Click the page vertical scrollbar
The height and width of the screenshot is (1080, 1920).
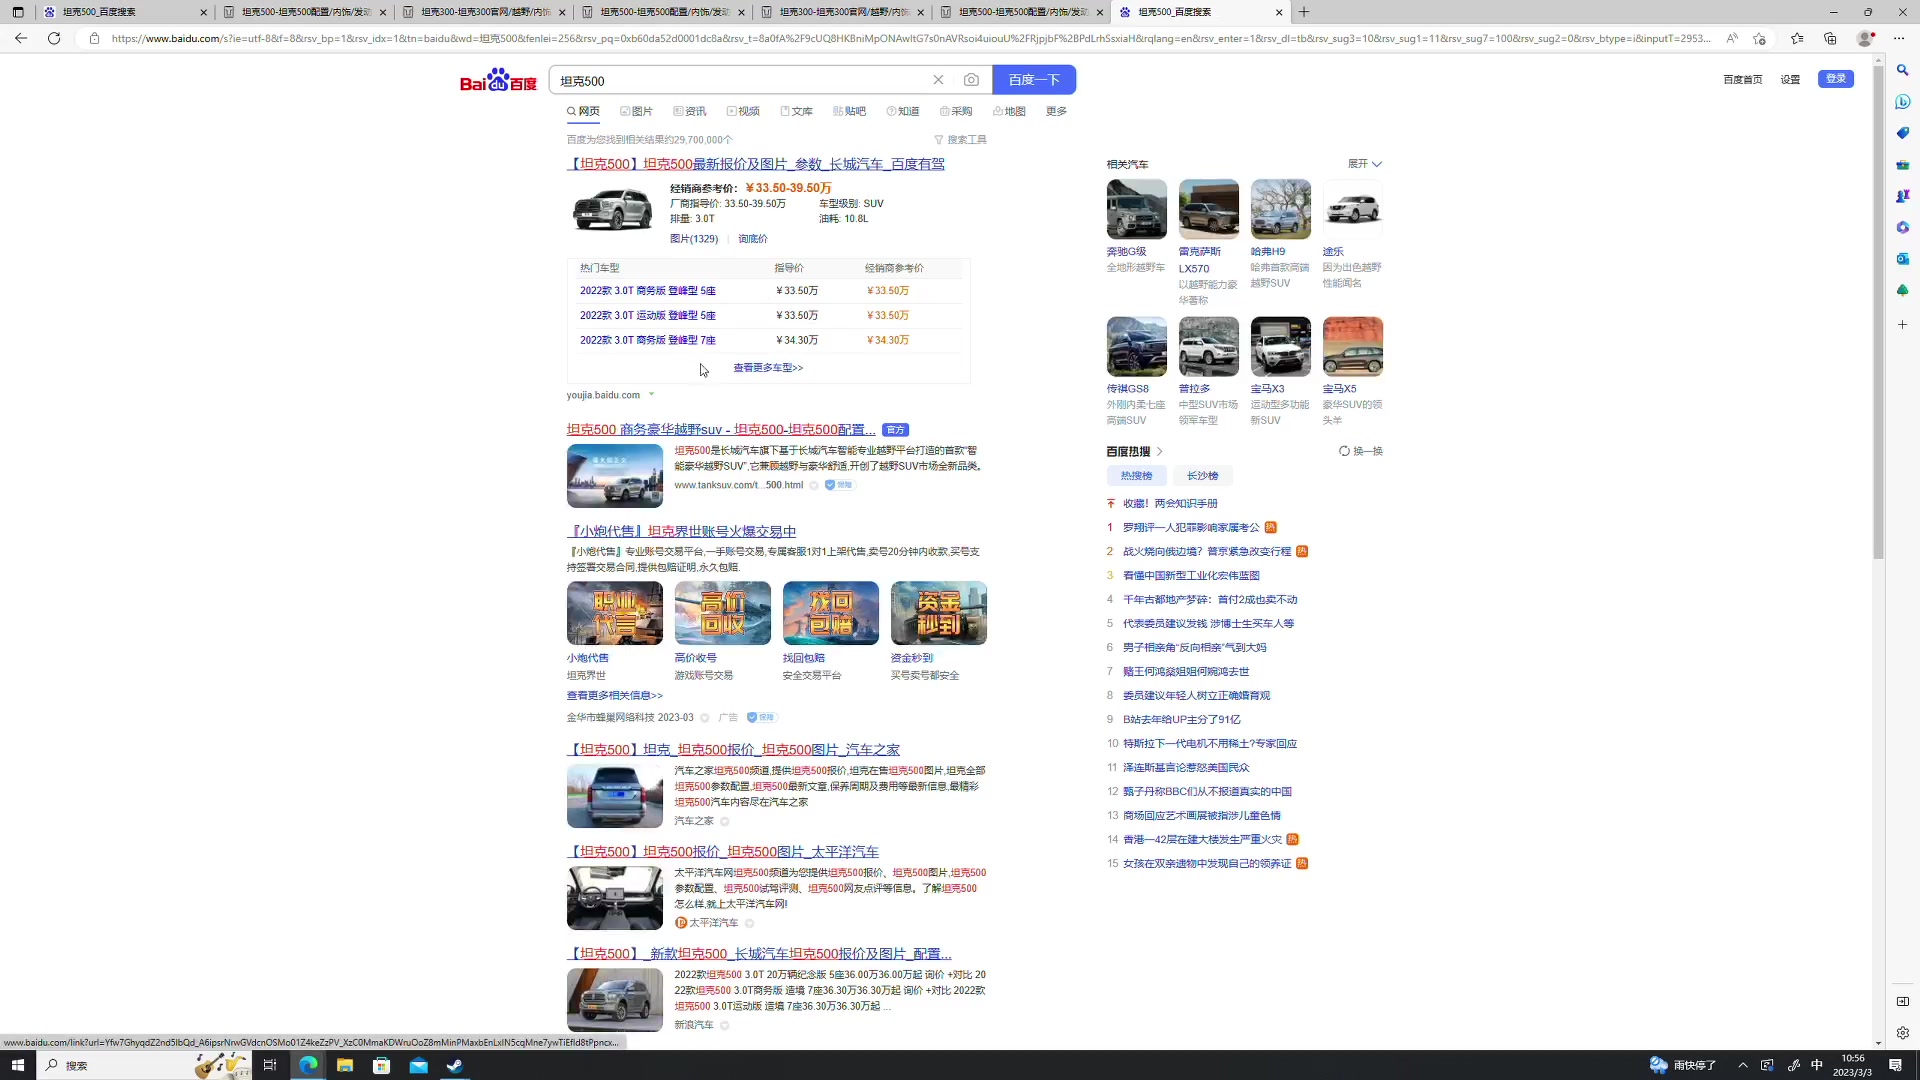pyautogui.click(x=1878, y=310)
